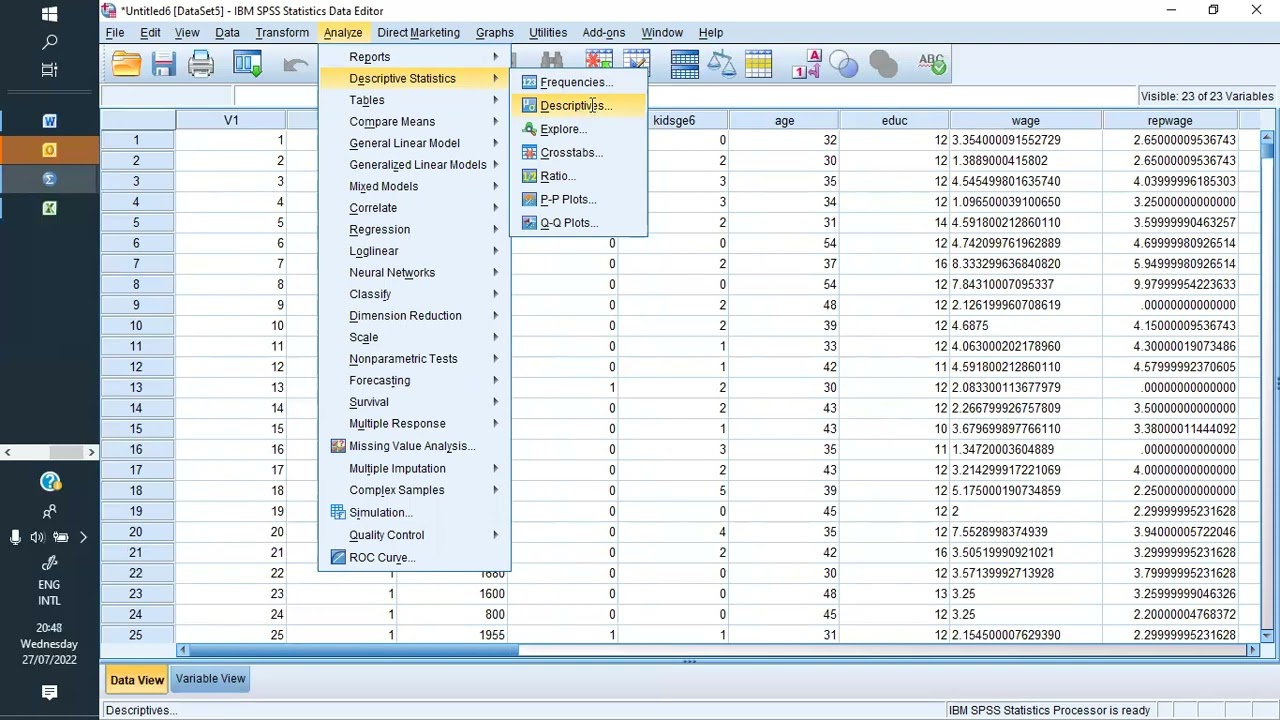This screenshot has width=1280, height=720.
Task: Click the Show All Variables gray circles icon
Action: (x=883, y=65)
